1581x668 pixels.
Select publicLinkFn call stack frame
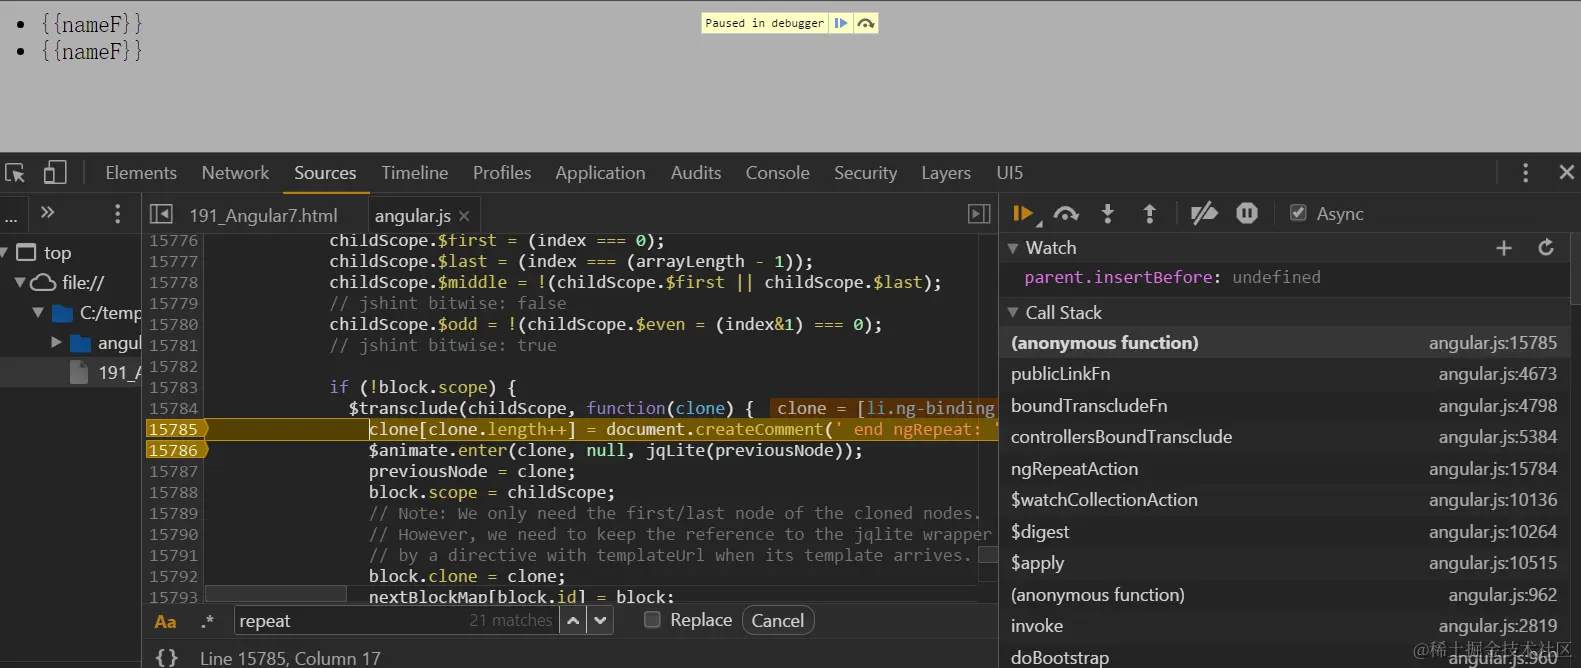pos(1284,374)
